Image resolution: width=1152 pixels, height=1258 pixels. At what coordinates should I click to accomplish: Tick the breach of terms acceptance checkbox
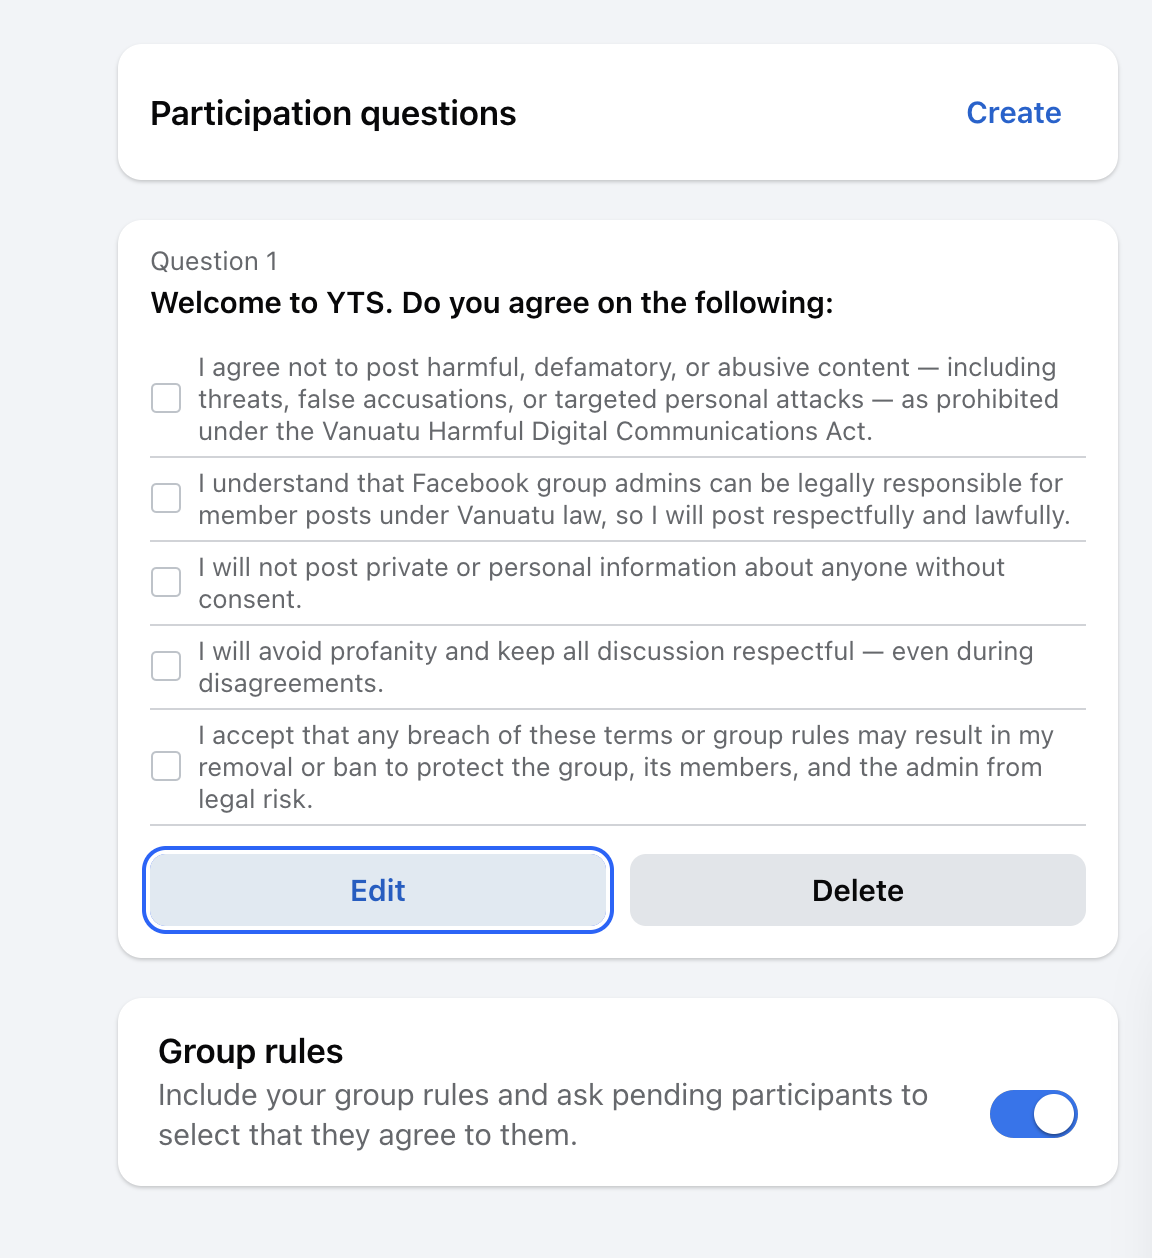(166, 766)
